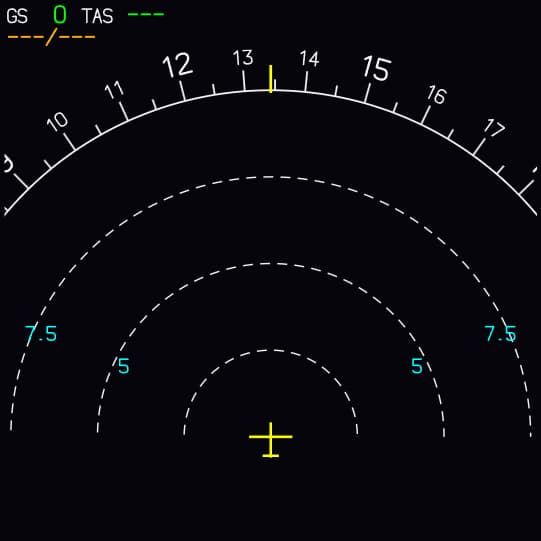Click the yellow heading lubber line
The height and width of the screenshot is (541, 541).
[x=271, y=79]
